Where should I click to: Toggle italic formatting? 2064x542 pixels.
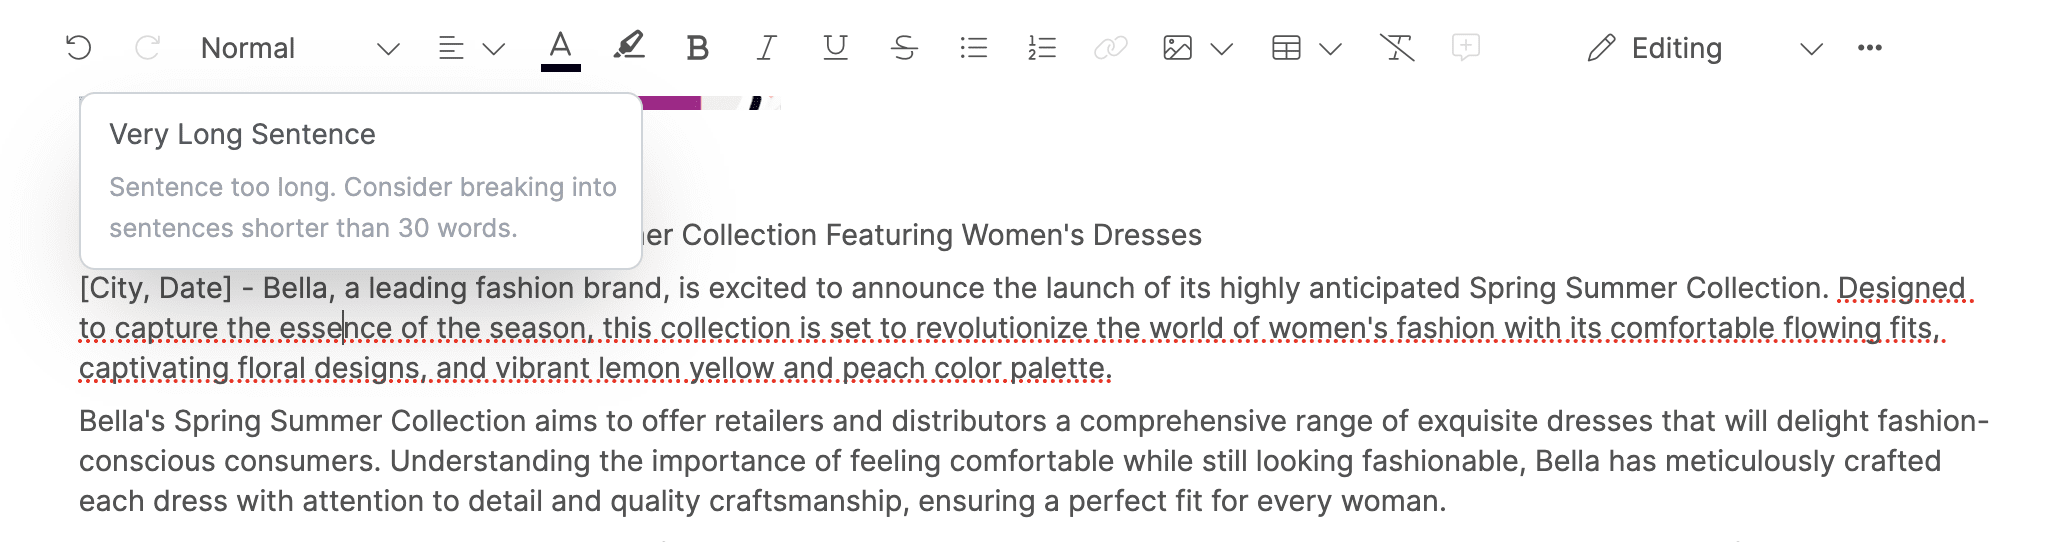point(767,48)
